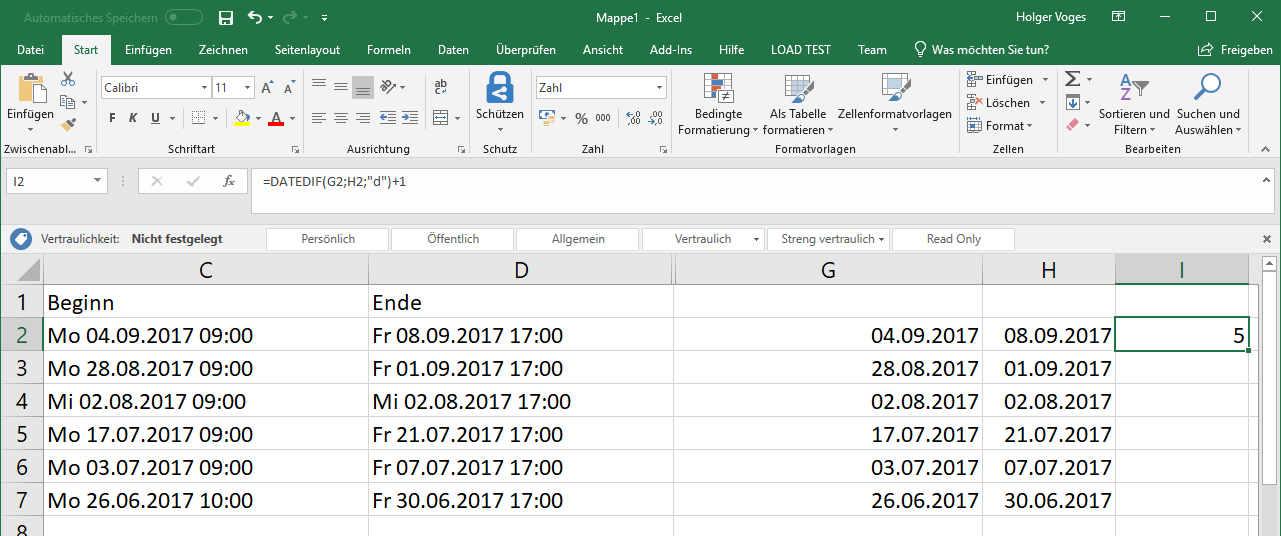The image size is (1281, 536).
Task: Click the insert function fx icon
Action: point(229,181)
